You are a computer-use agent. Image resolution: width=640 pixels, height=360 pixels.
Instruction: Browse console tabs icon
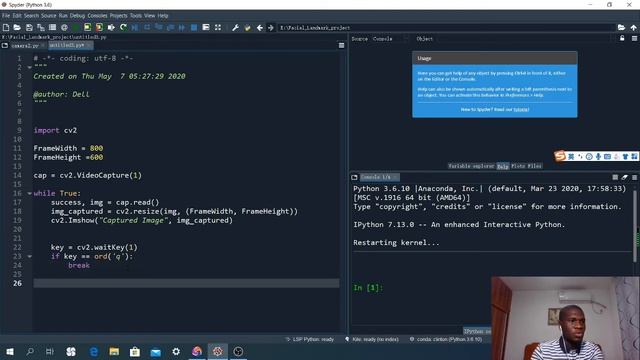click(354, 177)
